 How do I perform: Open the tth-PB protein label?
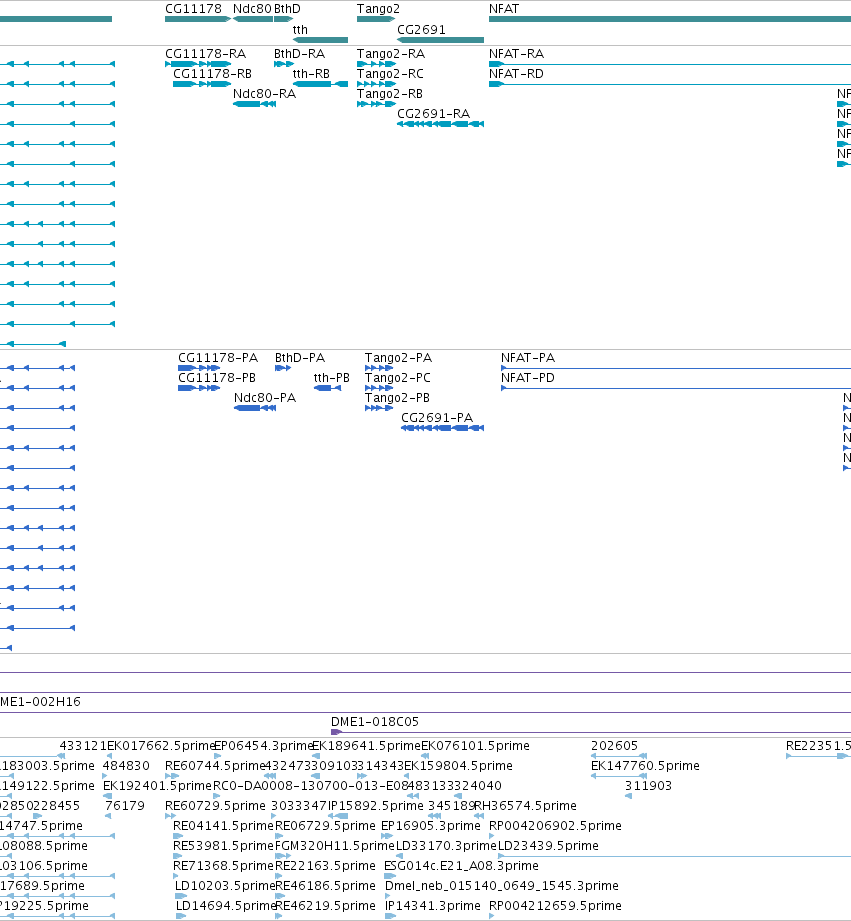pyautogui.click(x=332, y=378)
